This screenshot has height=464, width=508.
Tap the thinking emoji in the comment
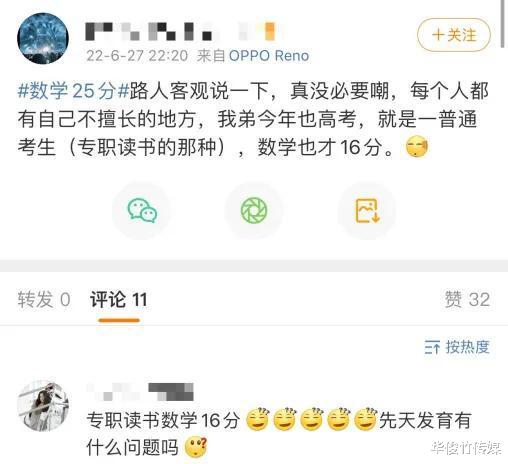pos(196,447)
